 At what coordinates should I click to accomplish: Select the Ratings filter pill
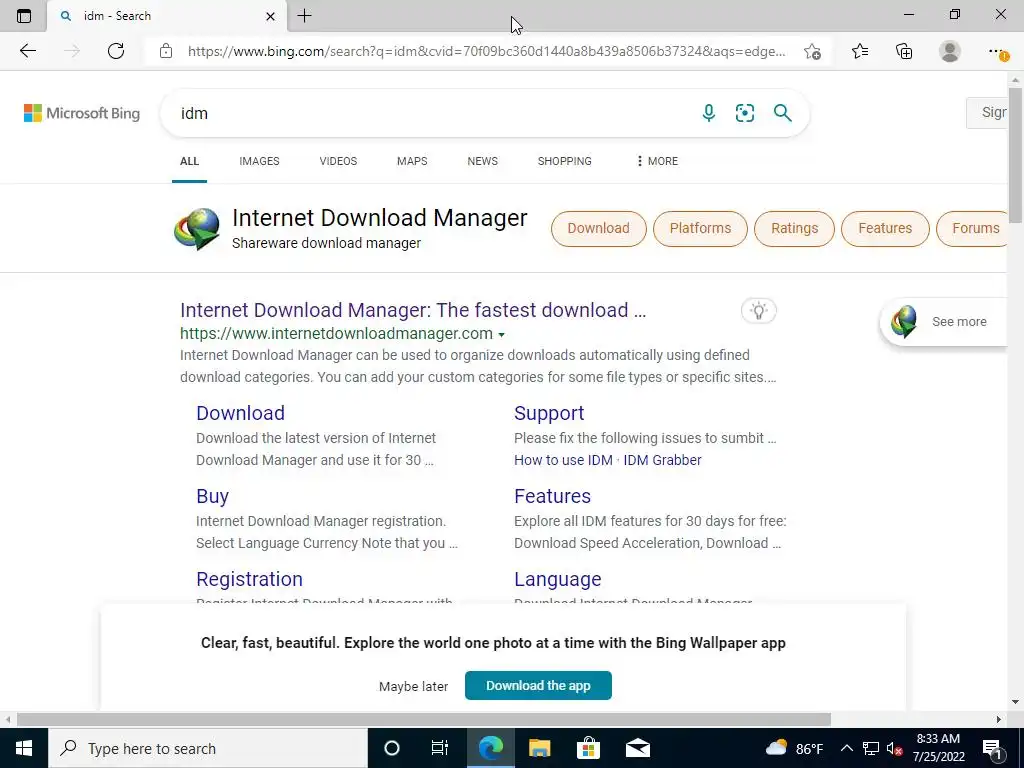coord(794,229)
